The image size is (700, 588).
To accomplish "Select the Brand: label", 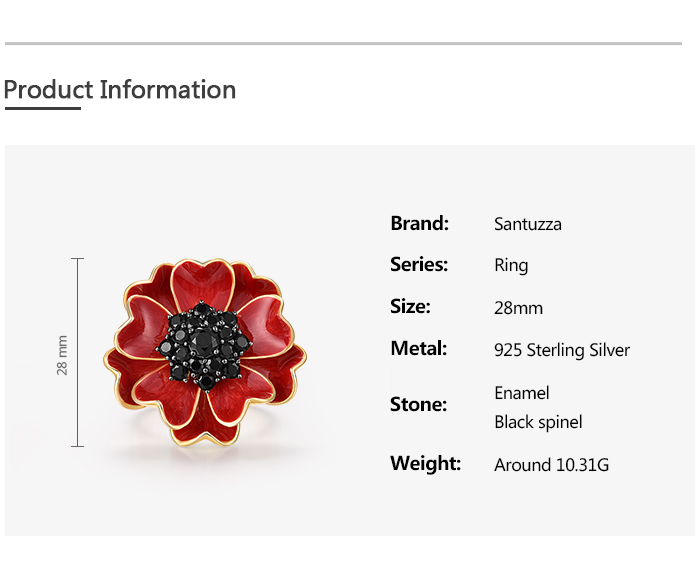I will [419, 223].
